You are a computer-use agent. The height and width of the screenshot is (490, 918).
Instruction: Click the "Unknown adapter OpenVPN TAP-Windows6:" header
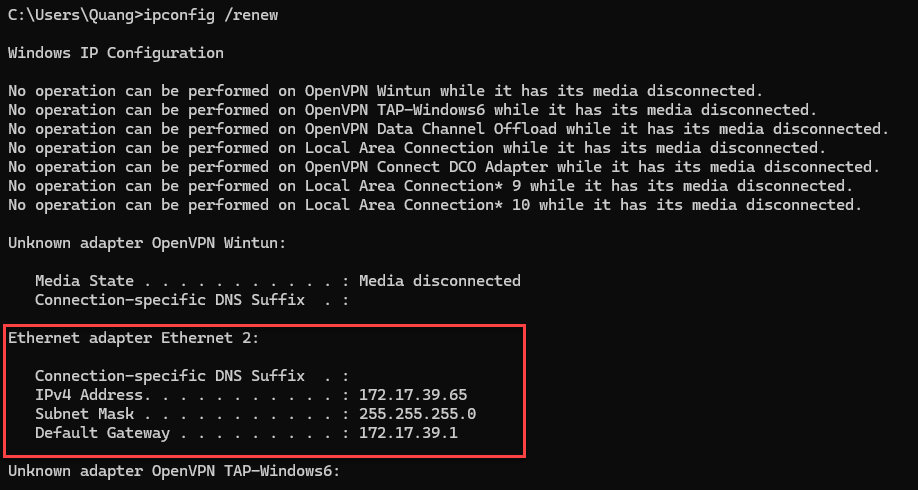click(x=174, y=471)
